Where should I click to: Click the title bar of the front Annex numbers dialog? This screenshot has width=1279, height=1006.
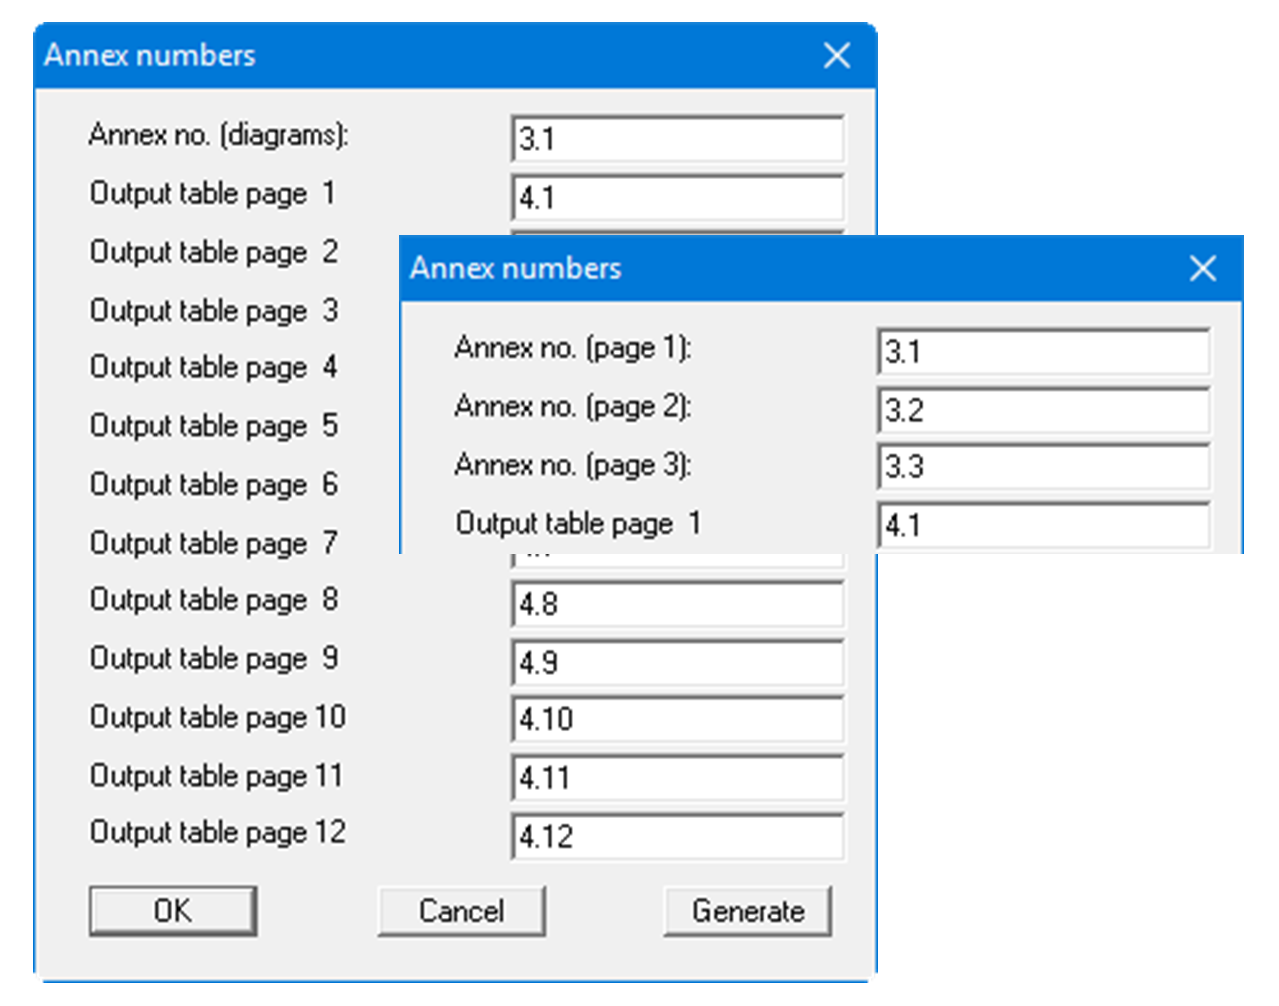[x=700, y=268]
